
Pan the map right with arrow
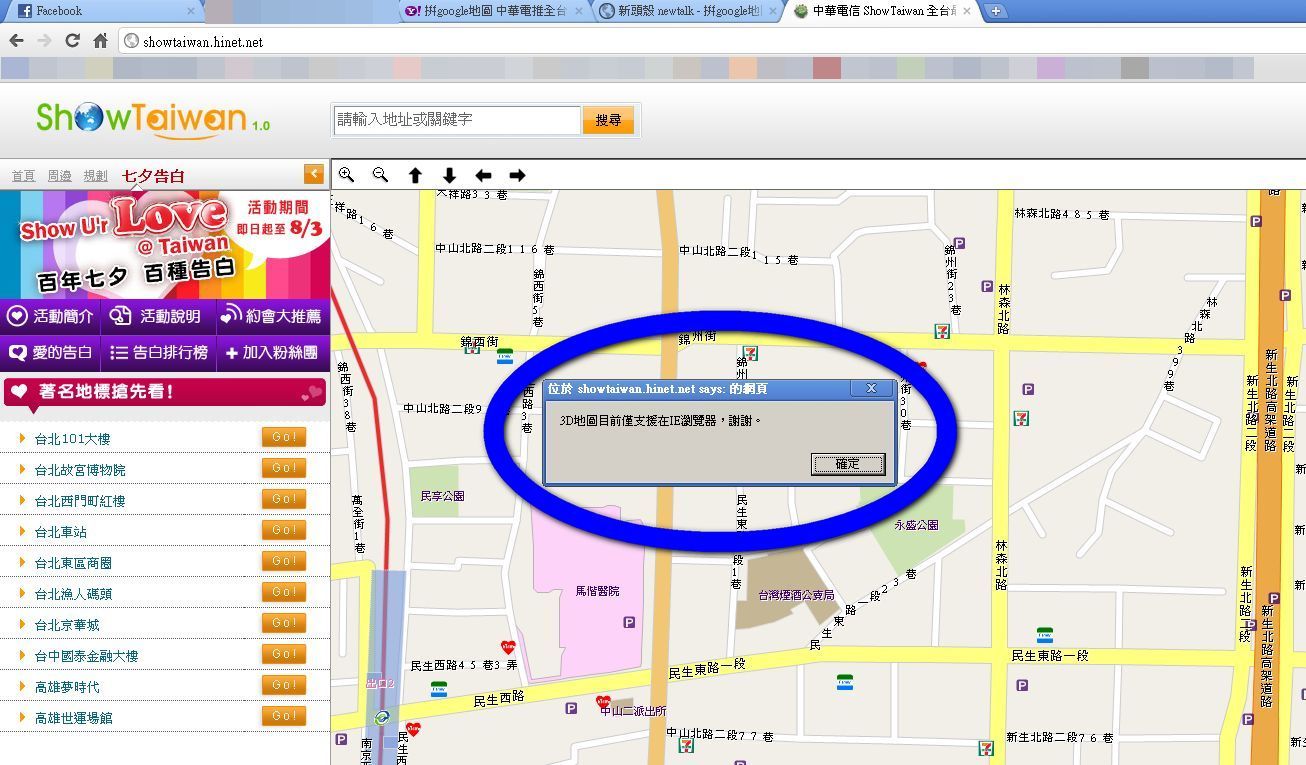[517, 175]
